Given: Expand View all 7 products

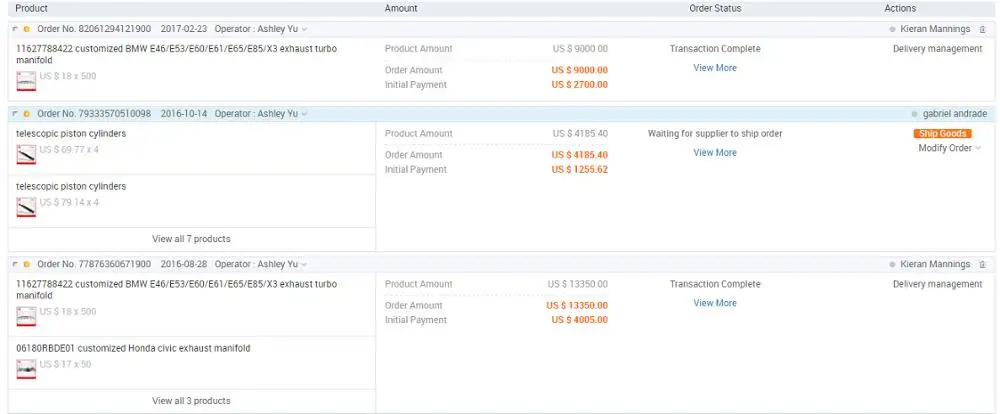Looking at the screenshot, I should click(191, 239).
